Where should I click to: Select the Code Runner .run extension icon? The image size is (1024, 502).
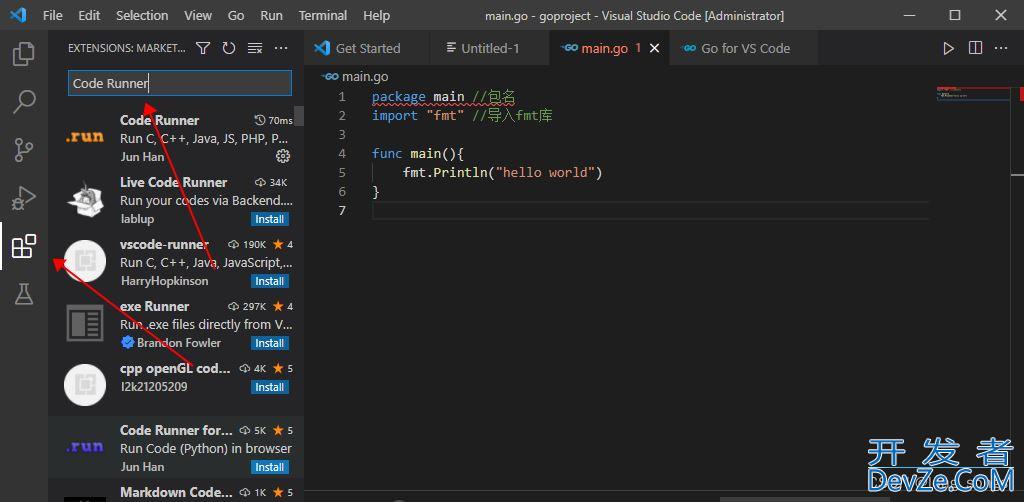click(x=85, y=137)
